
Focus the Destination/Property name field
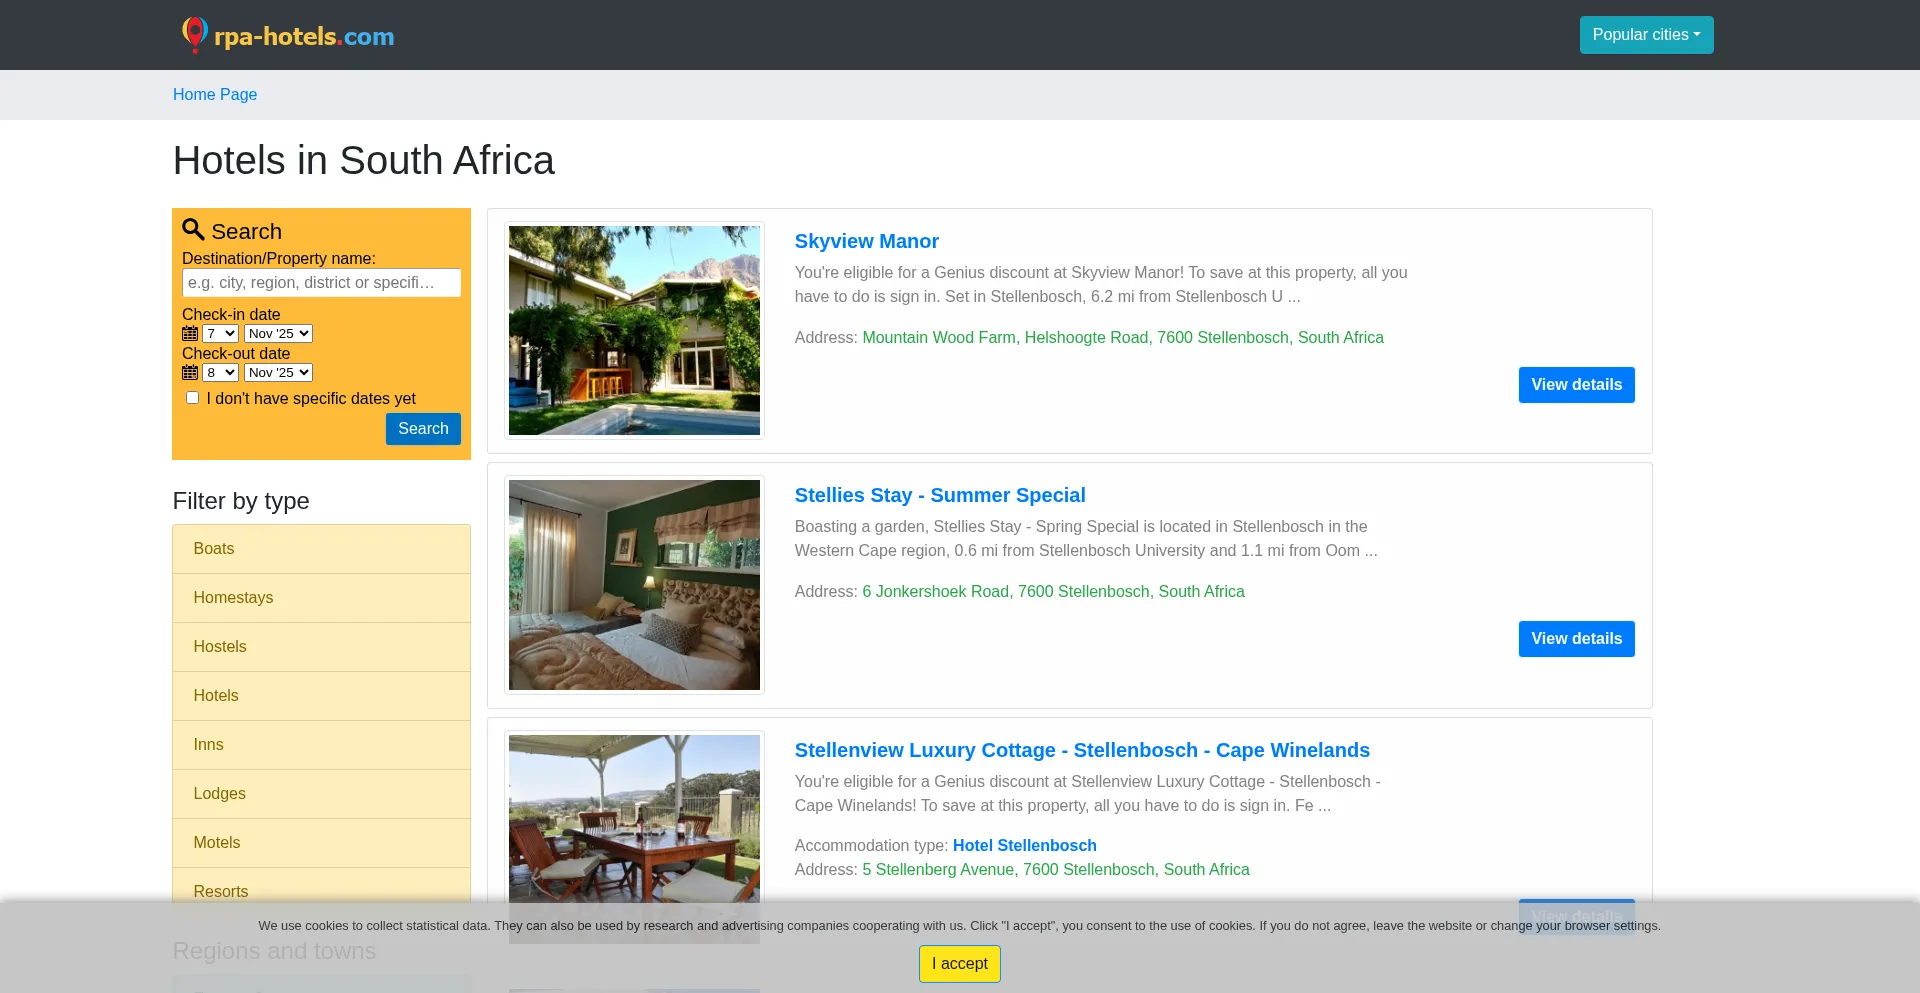click(x=321, y=283)
